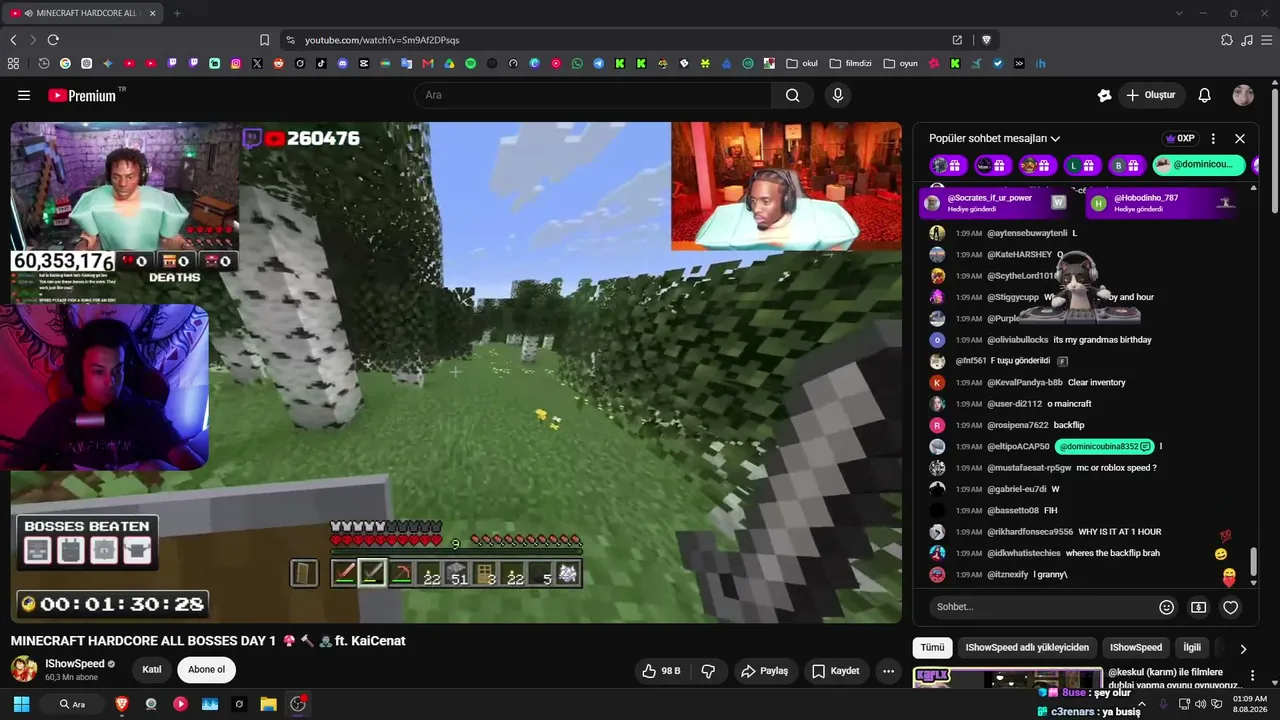Show more filter chips with right arrow
Screen dimensions: 1280x720
(1243, 648)
